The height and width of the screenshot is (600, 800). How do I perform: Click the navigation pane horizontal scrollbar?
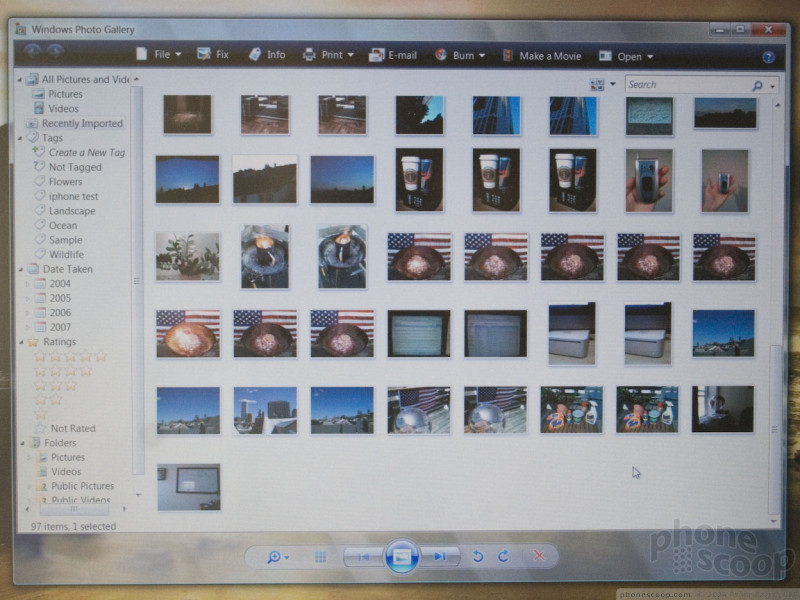click(x=76, y=509)
